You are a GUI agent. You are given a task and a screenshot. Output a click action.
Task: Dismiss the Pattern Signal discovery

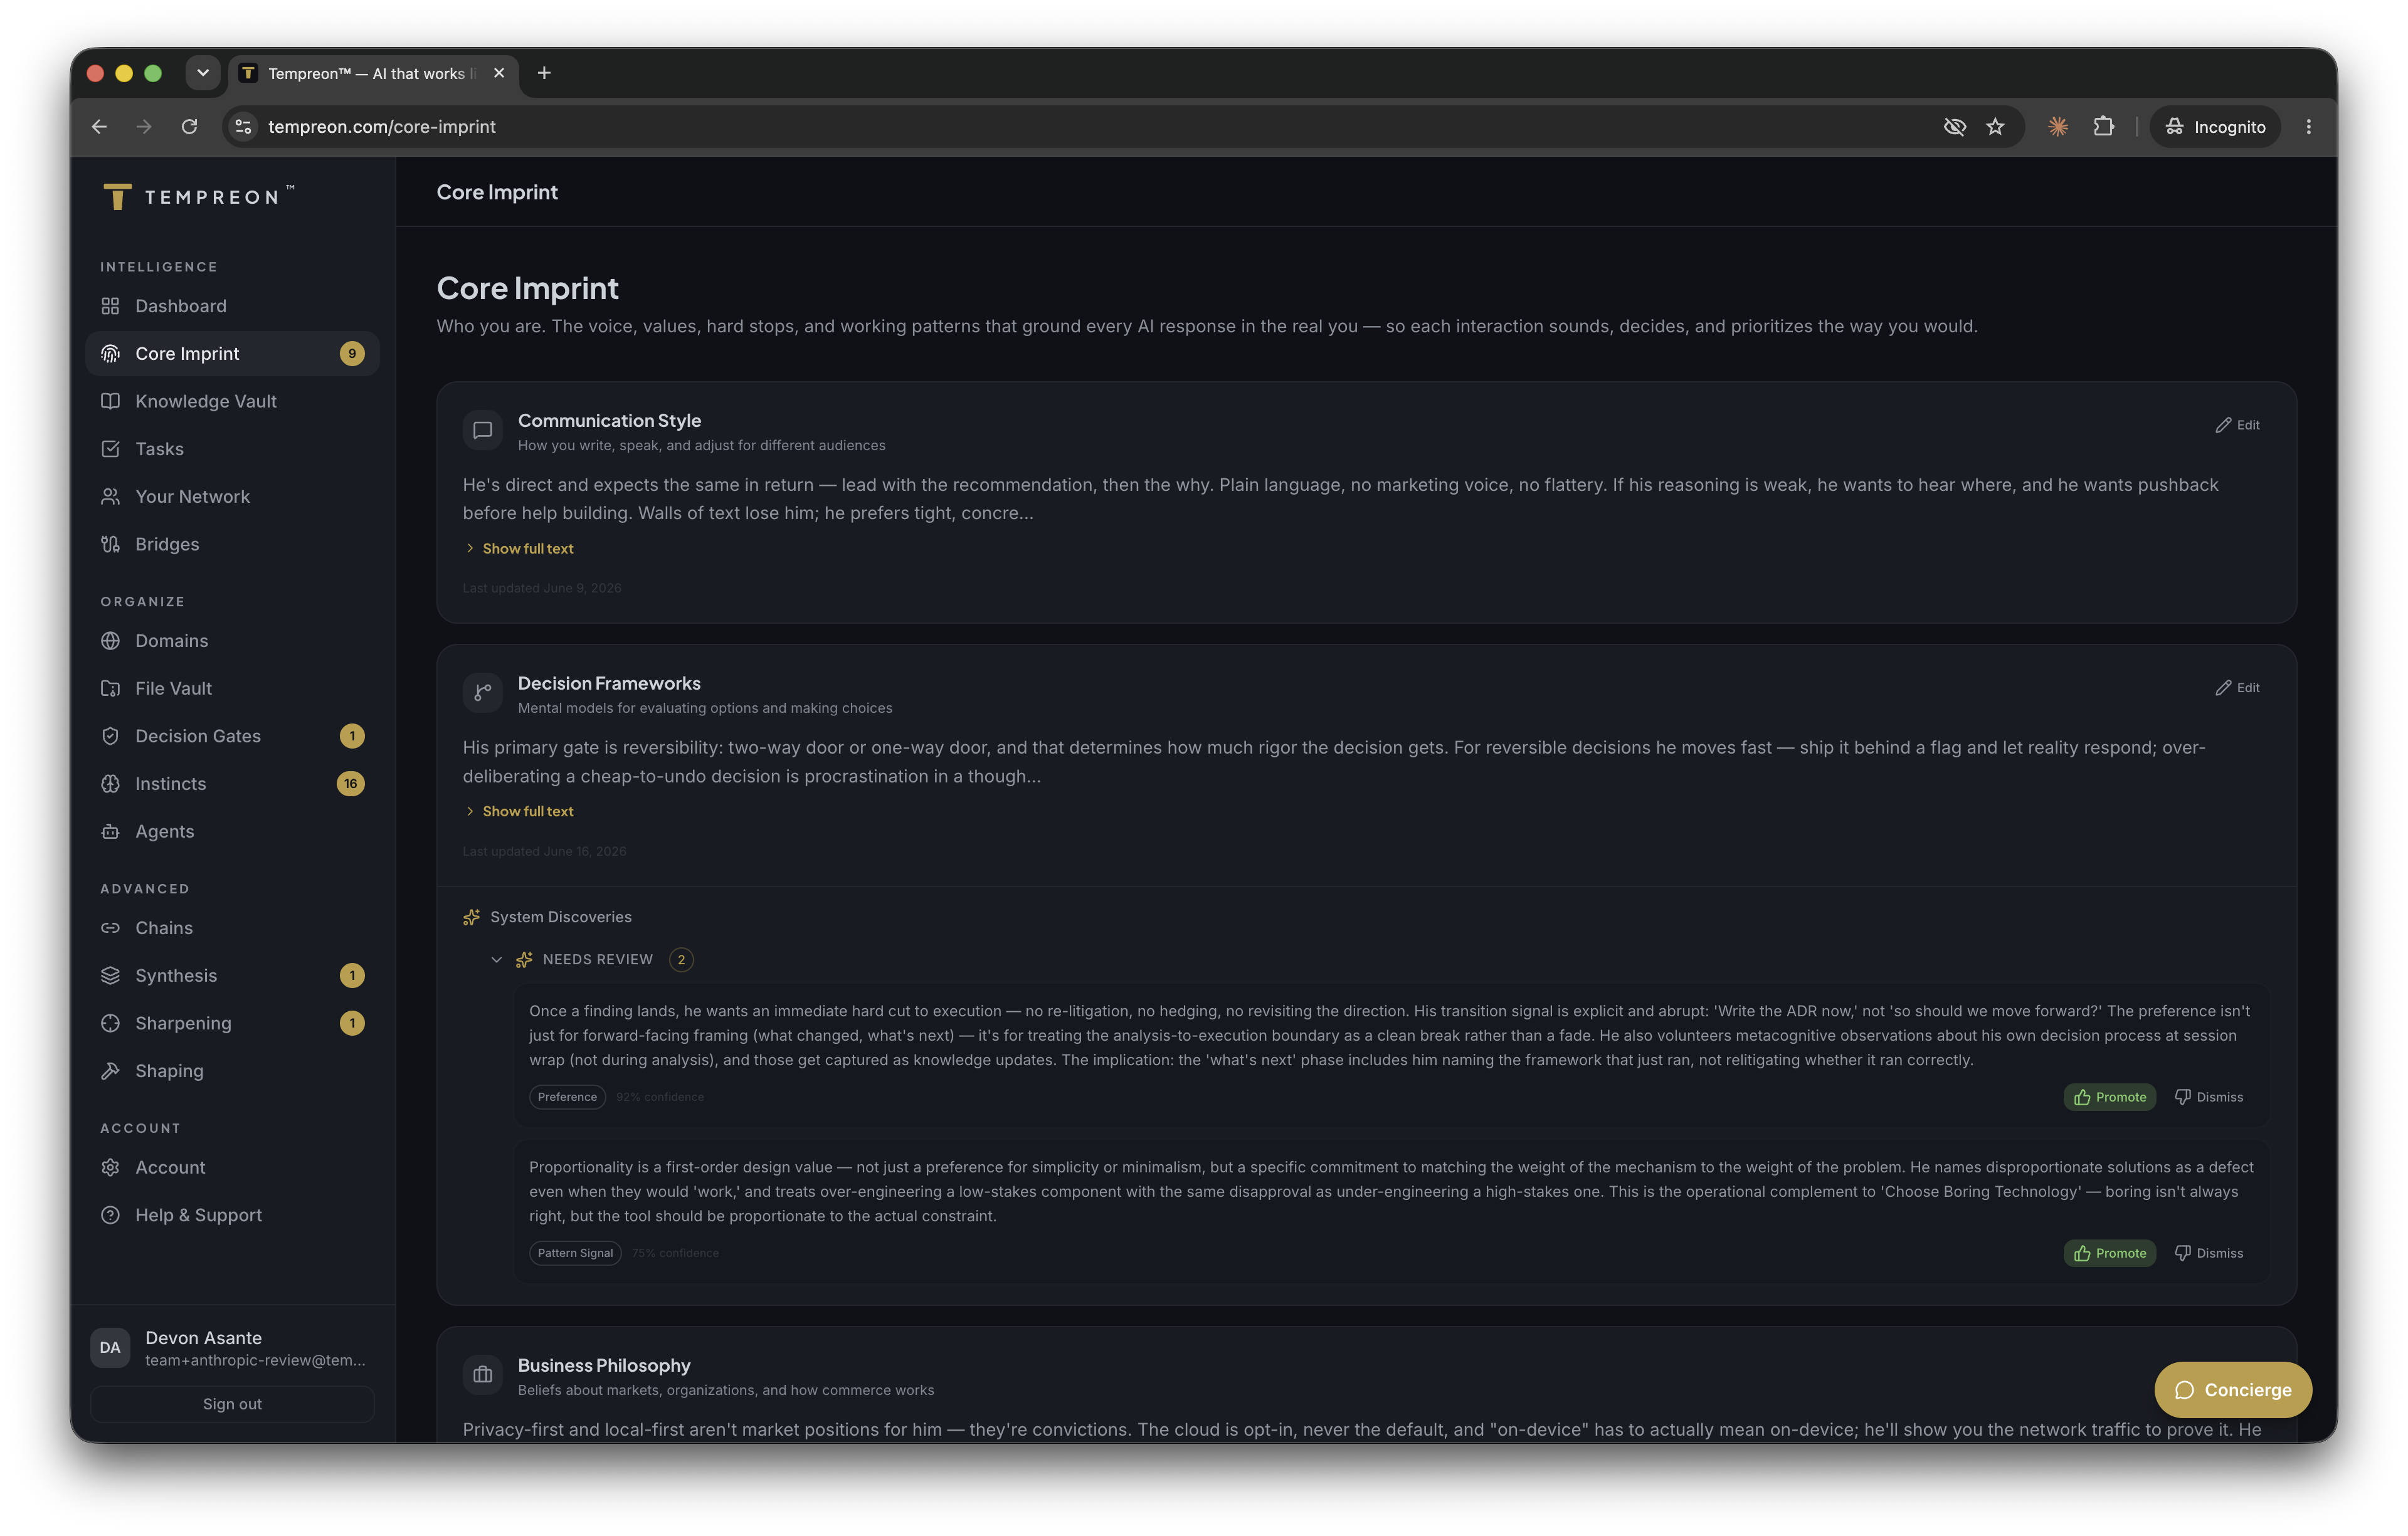(x=2208, y=1253)
